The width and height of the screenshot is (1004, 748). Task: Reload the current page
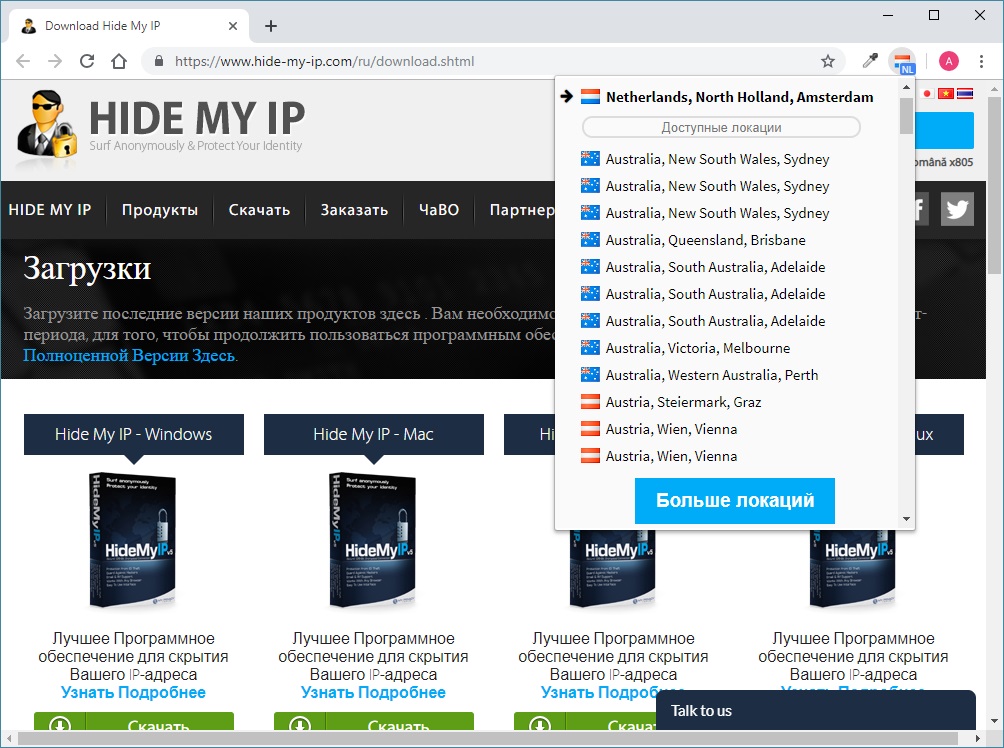(x=87, y=61)
